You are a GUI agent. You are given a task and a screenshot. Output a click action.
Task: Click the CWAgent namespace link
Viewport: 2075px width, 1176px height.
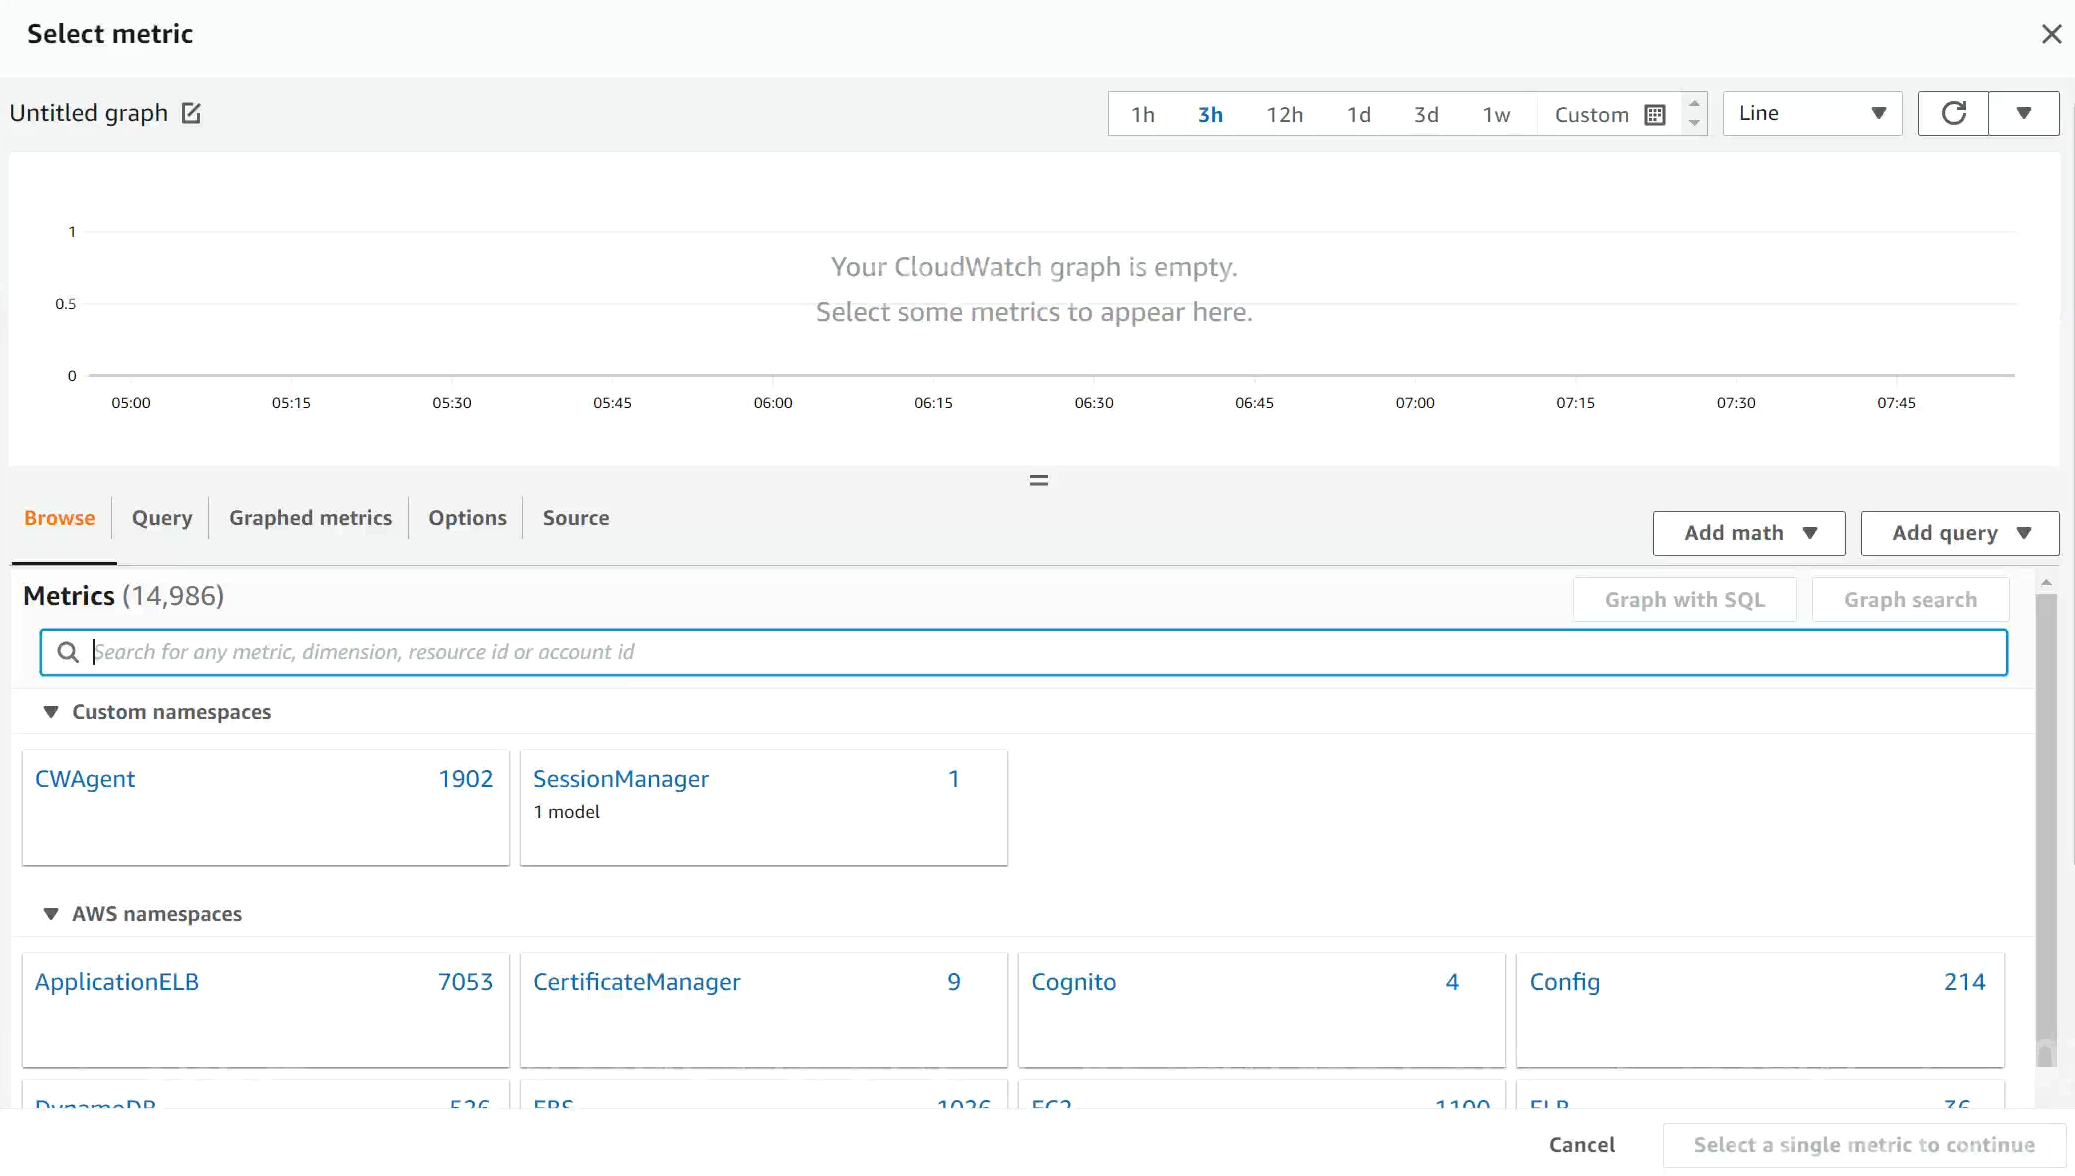tap(86, 778)
